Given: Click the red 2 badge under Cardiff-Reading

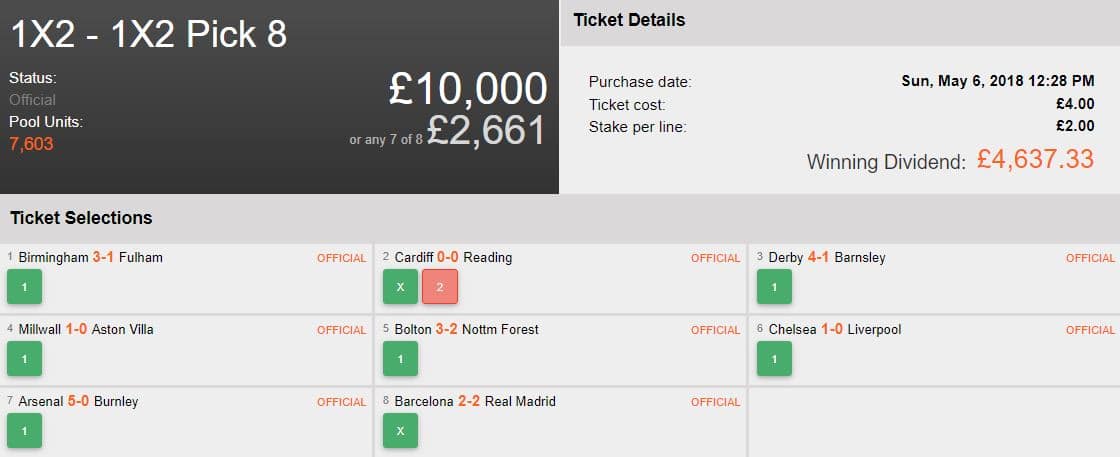Looking at the screenshot, I should (439, 287).
